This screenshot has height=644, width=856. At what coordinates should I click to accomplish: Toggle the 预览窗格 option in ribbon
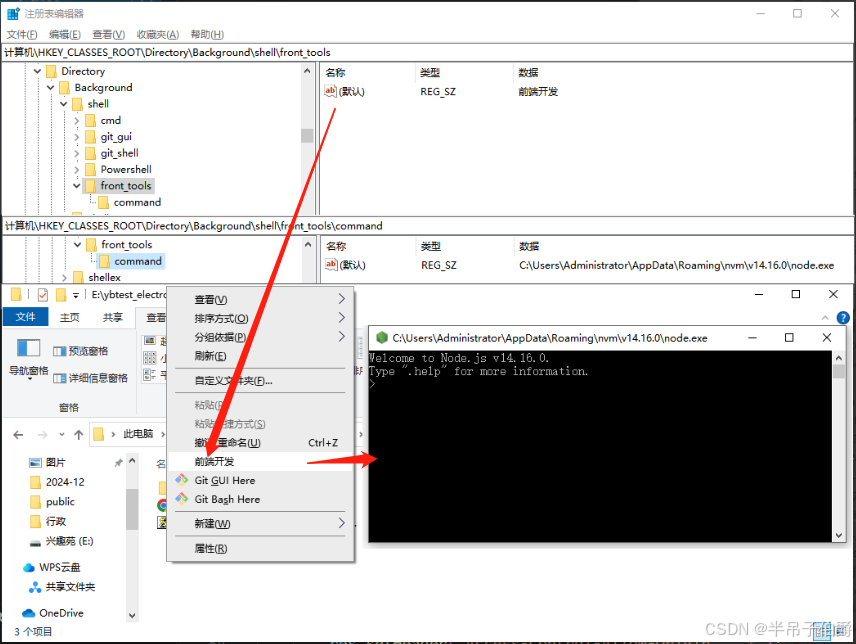pos(81,351)
